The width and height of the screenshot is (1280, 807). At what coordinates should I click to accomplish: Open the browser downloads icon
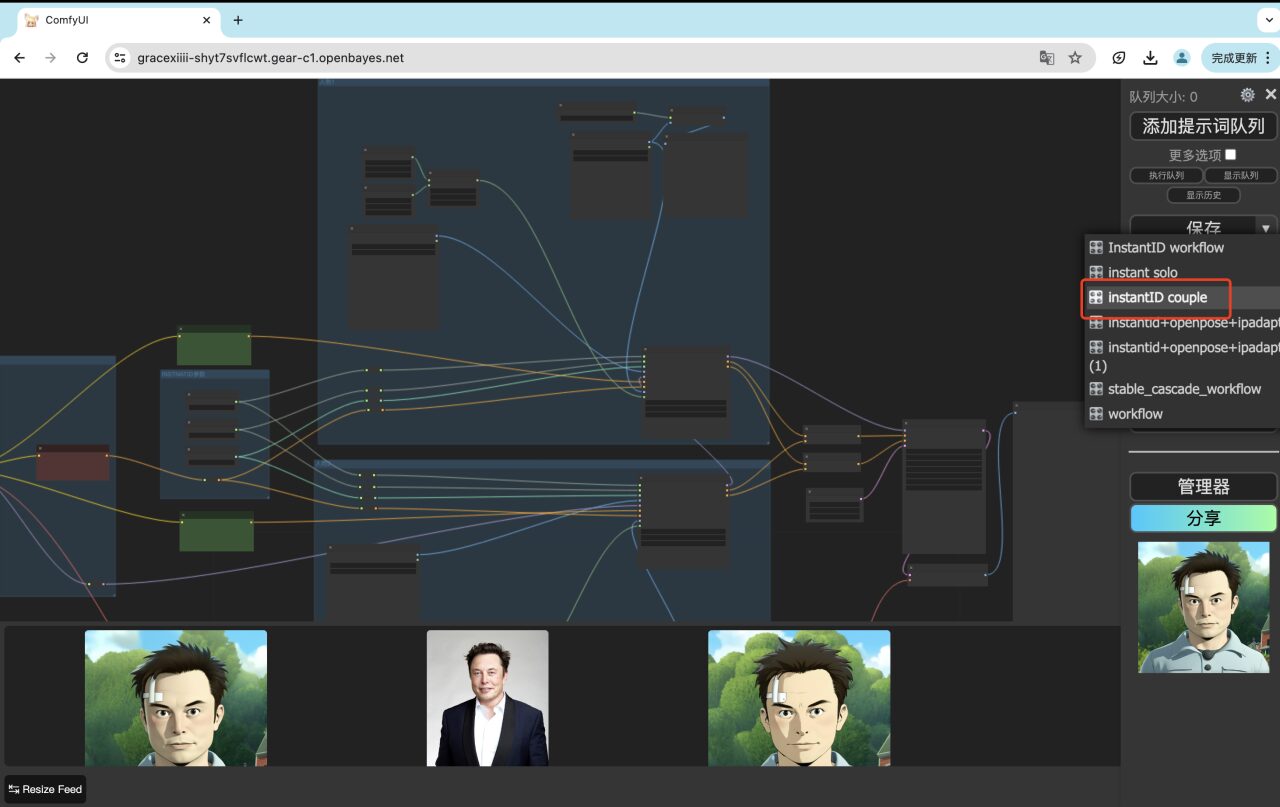(1150, 58)
